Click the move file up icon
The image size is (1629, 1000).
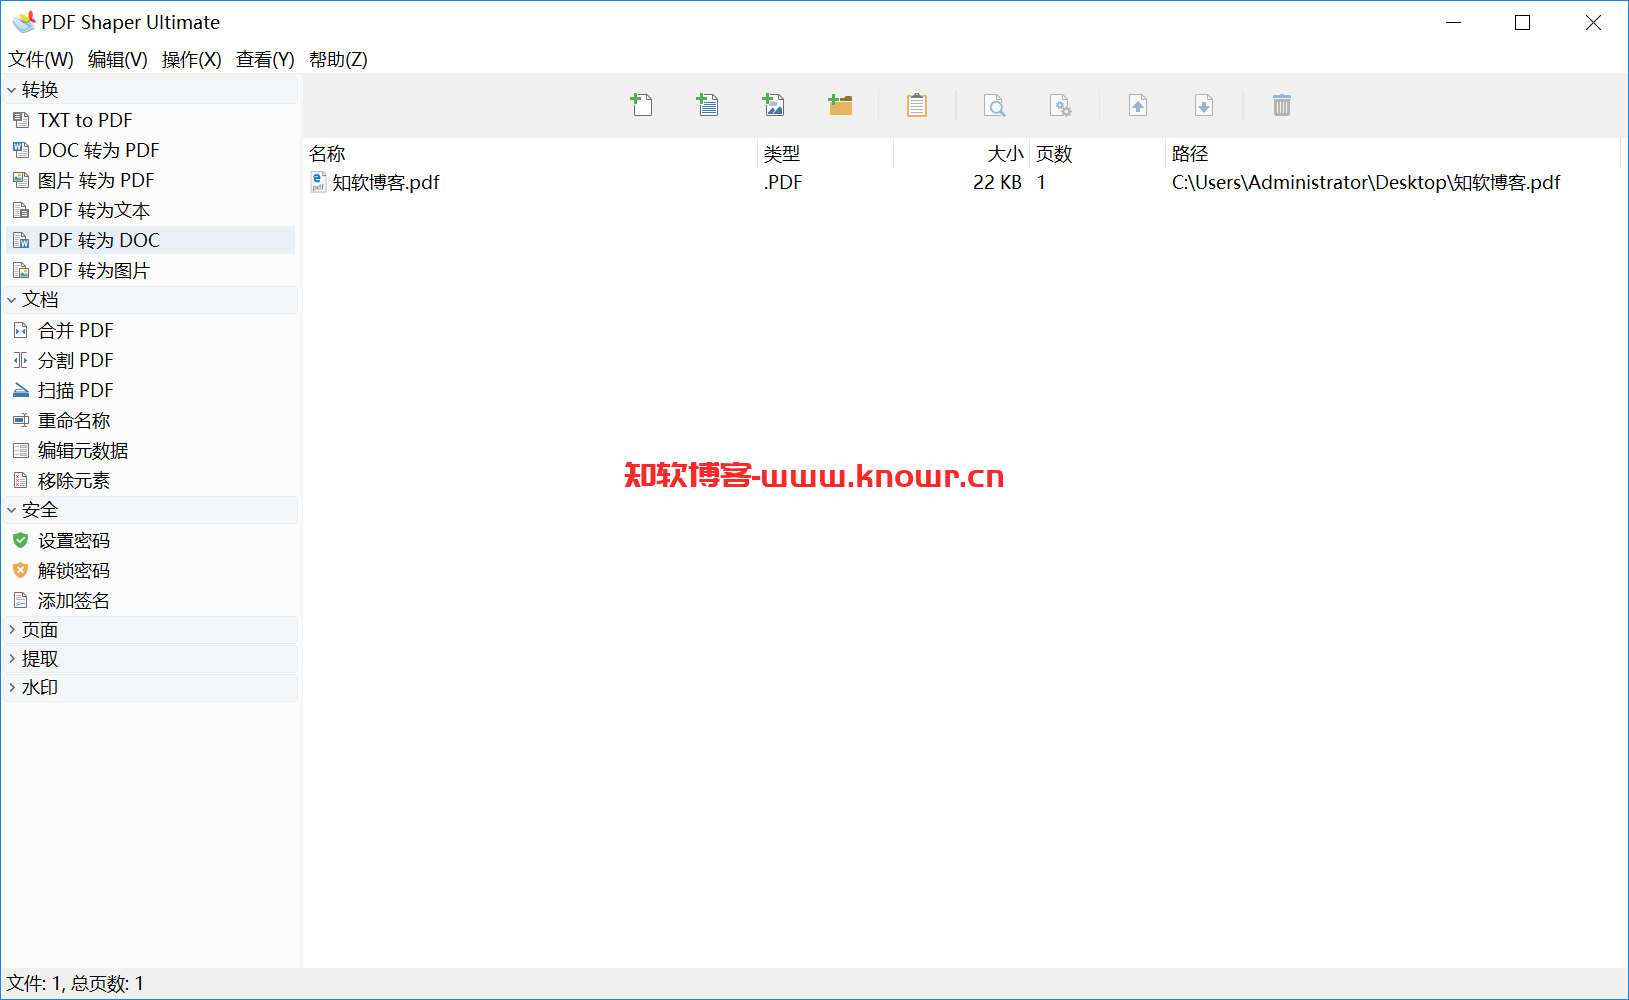point(1138,105)
